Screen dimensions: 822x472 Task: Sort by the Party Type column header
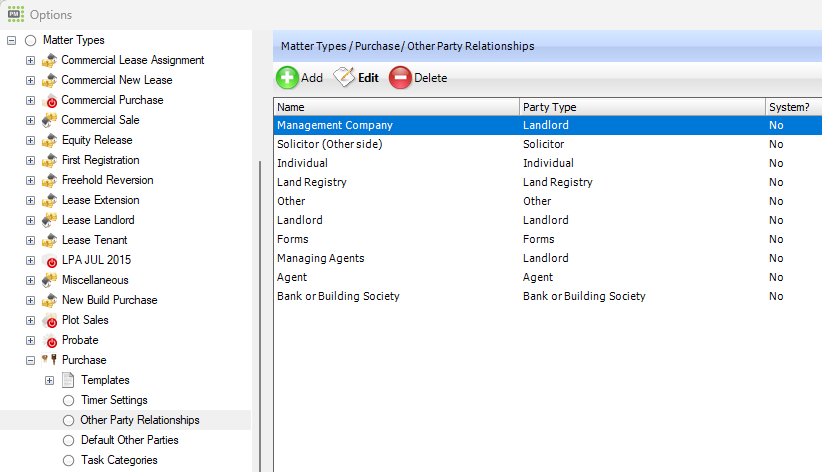(x=642, y=107)
